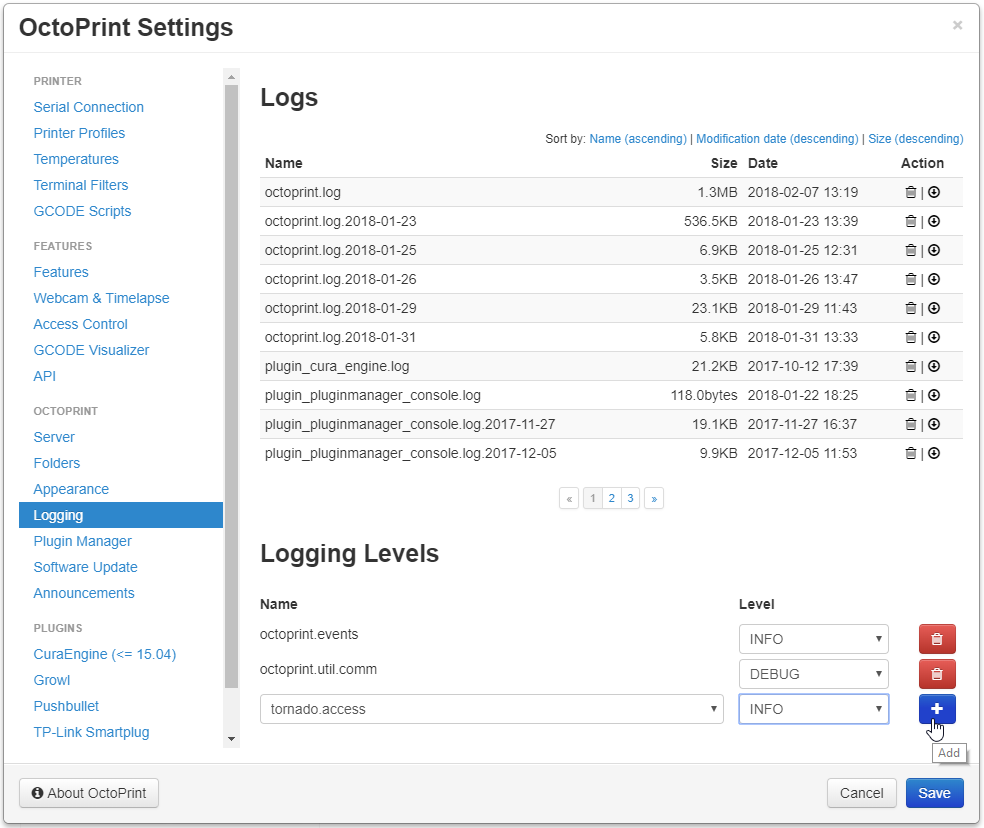
Task: Download octoprint.log.2018-01-31
Action: click(x=934, y=337)
